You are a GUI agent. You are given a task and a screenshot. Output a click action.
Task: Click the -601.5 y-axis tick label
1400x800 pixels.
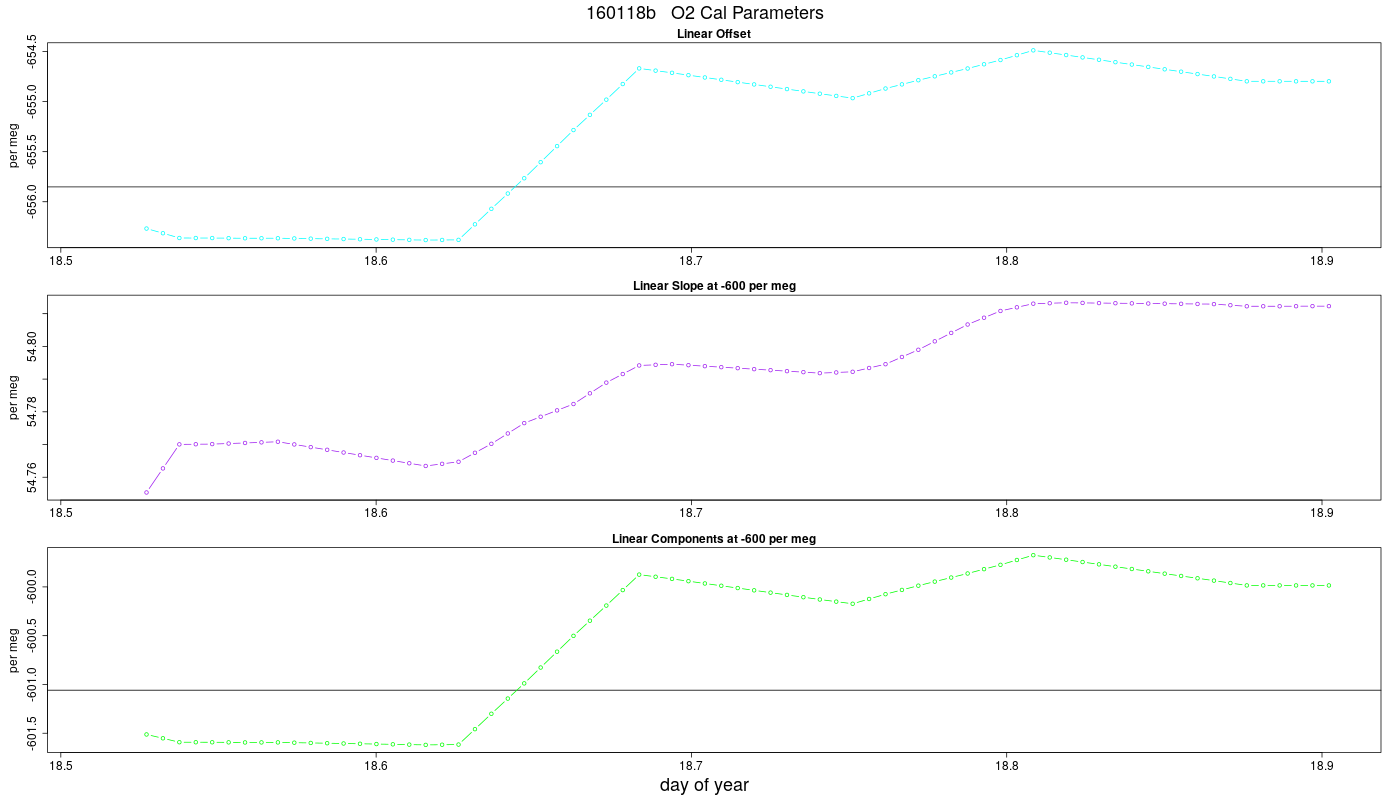pyautogui.click(x=33, y=734)
